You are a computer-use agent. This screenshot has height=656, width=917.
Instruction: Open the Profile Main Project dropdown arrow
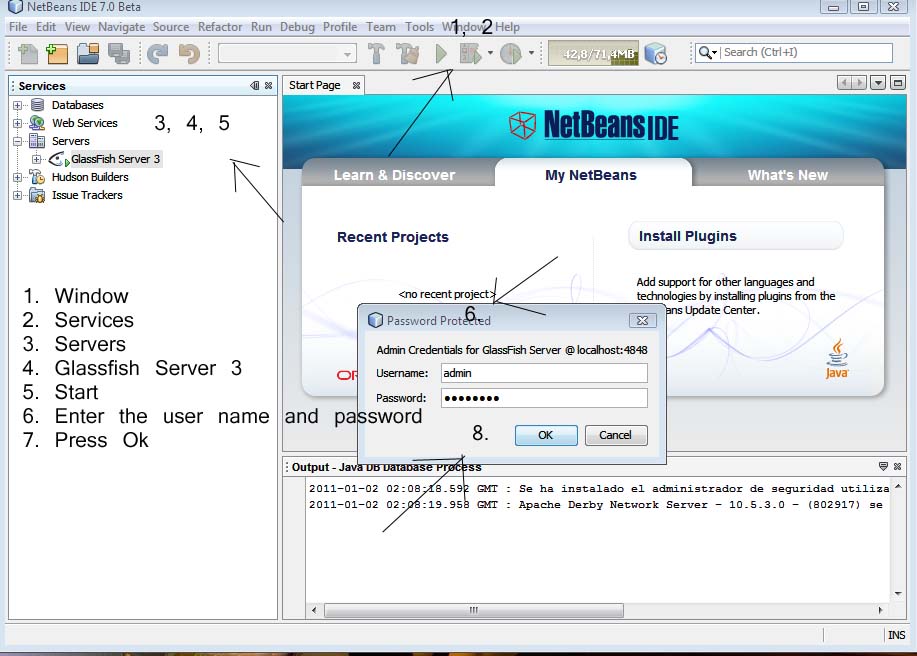click(x=531, y=53)
